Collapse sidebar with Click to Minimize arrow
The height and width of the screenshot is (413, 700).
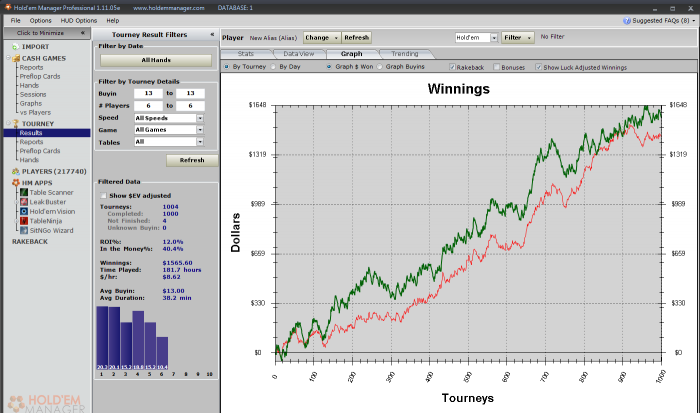pos(83,33)
